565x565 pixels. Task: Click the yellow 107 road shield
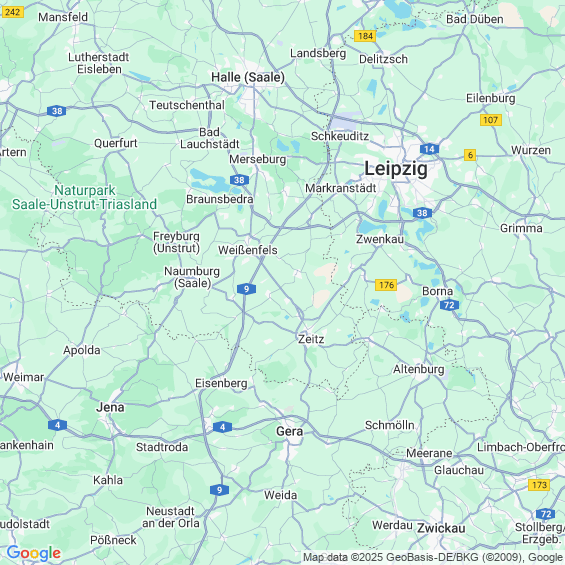click(x=490, y=120)
